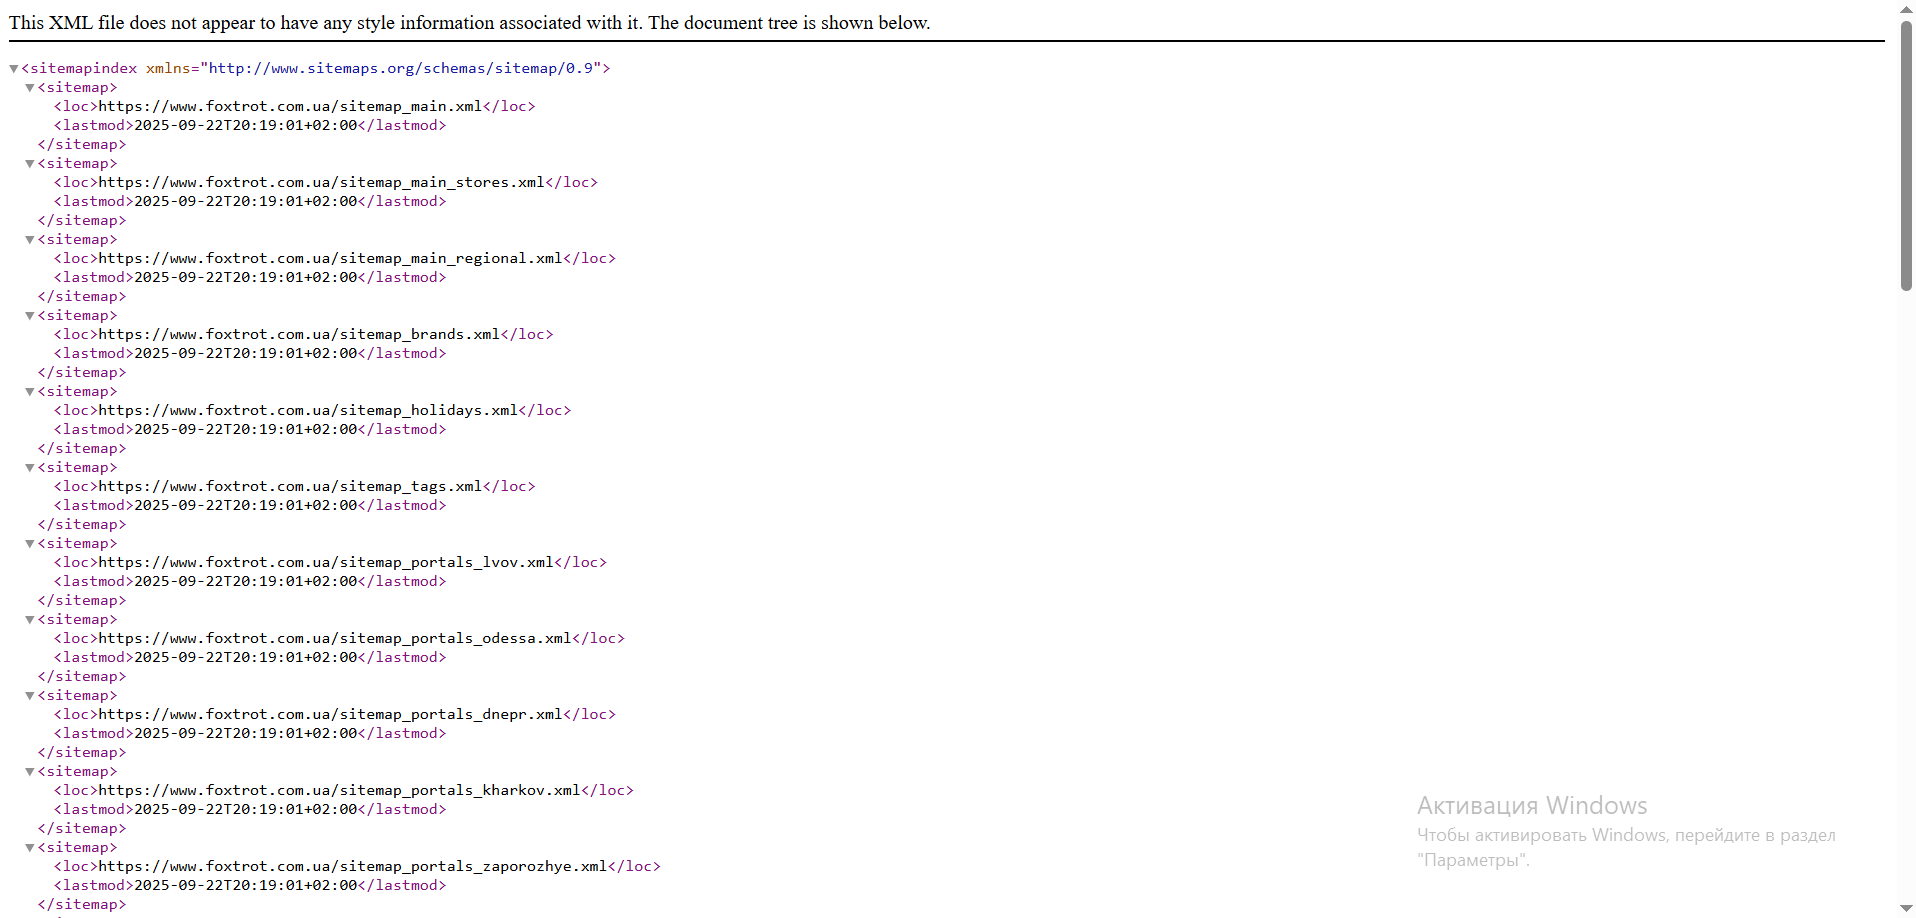This screenshot has width=1916, height=918.
Task: Collapse the sitemap node for sitemap_tags.xml
Action: coord(30,468)
